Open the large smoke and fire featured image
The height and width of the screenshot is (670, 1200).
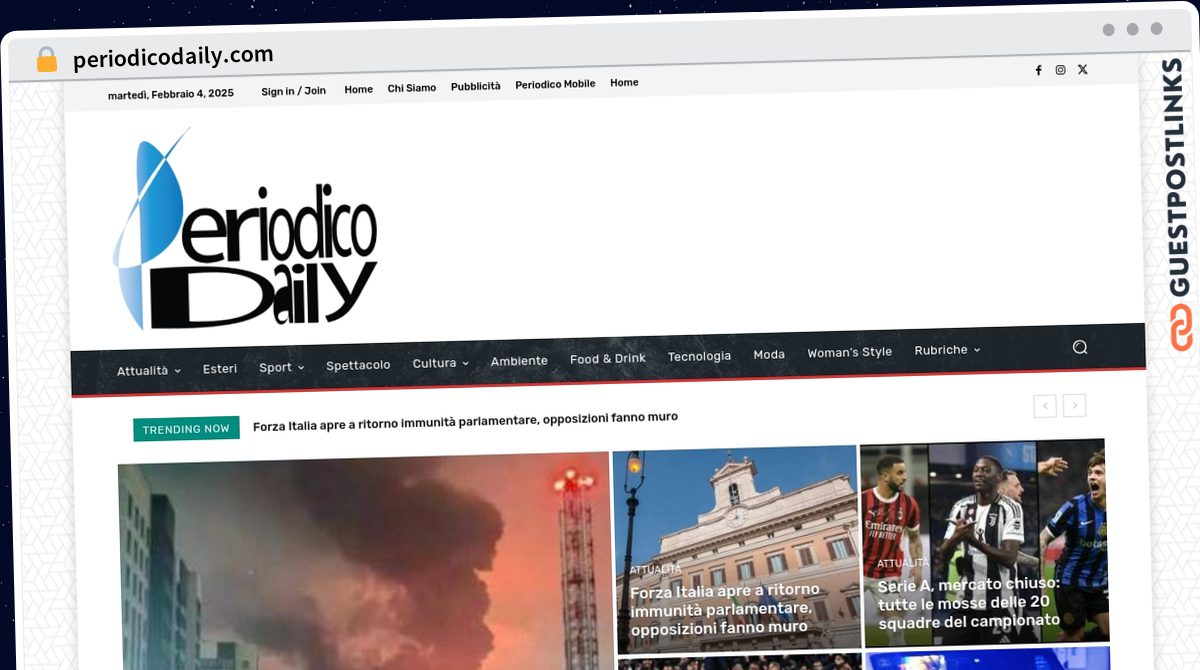pyautogui.click(x=365, y=562)
